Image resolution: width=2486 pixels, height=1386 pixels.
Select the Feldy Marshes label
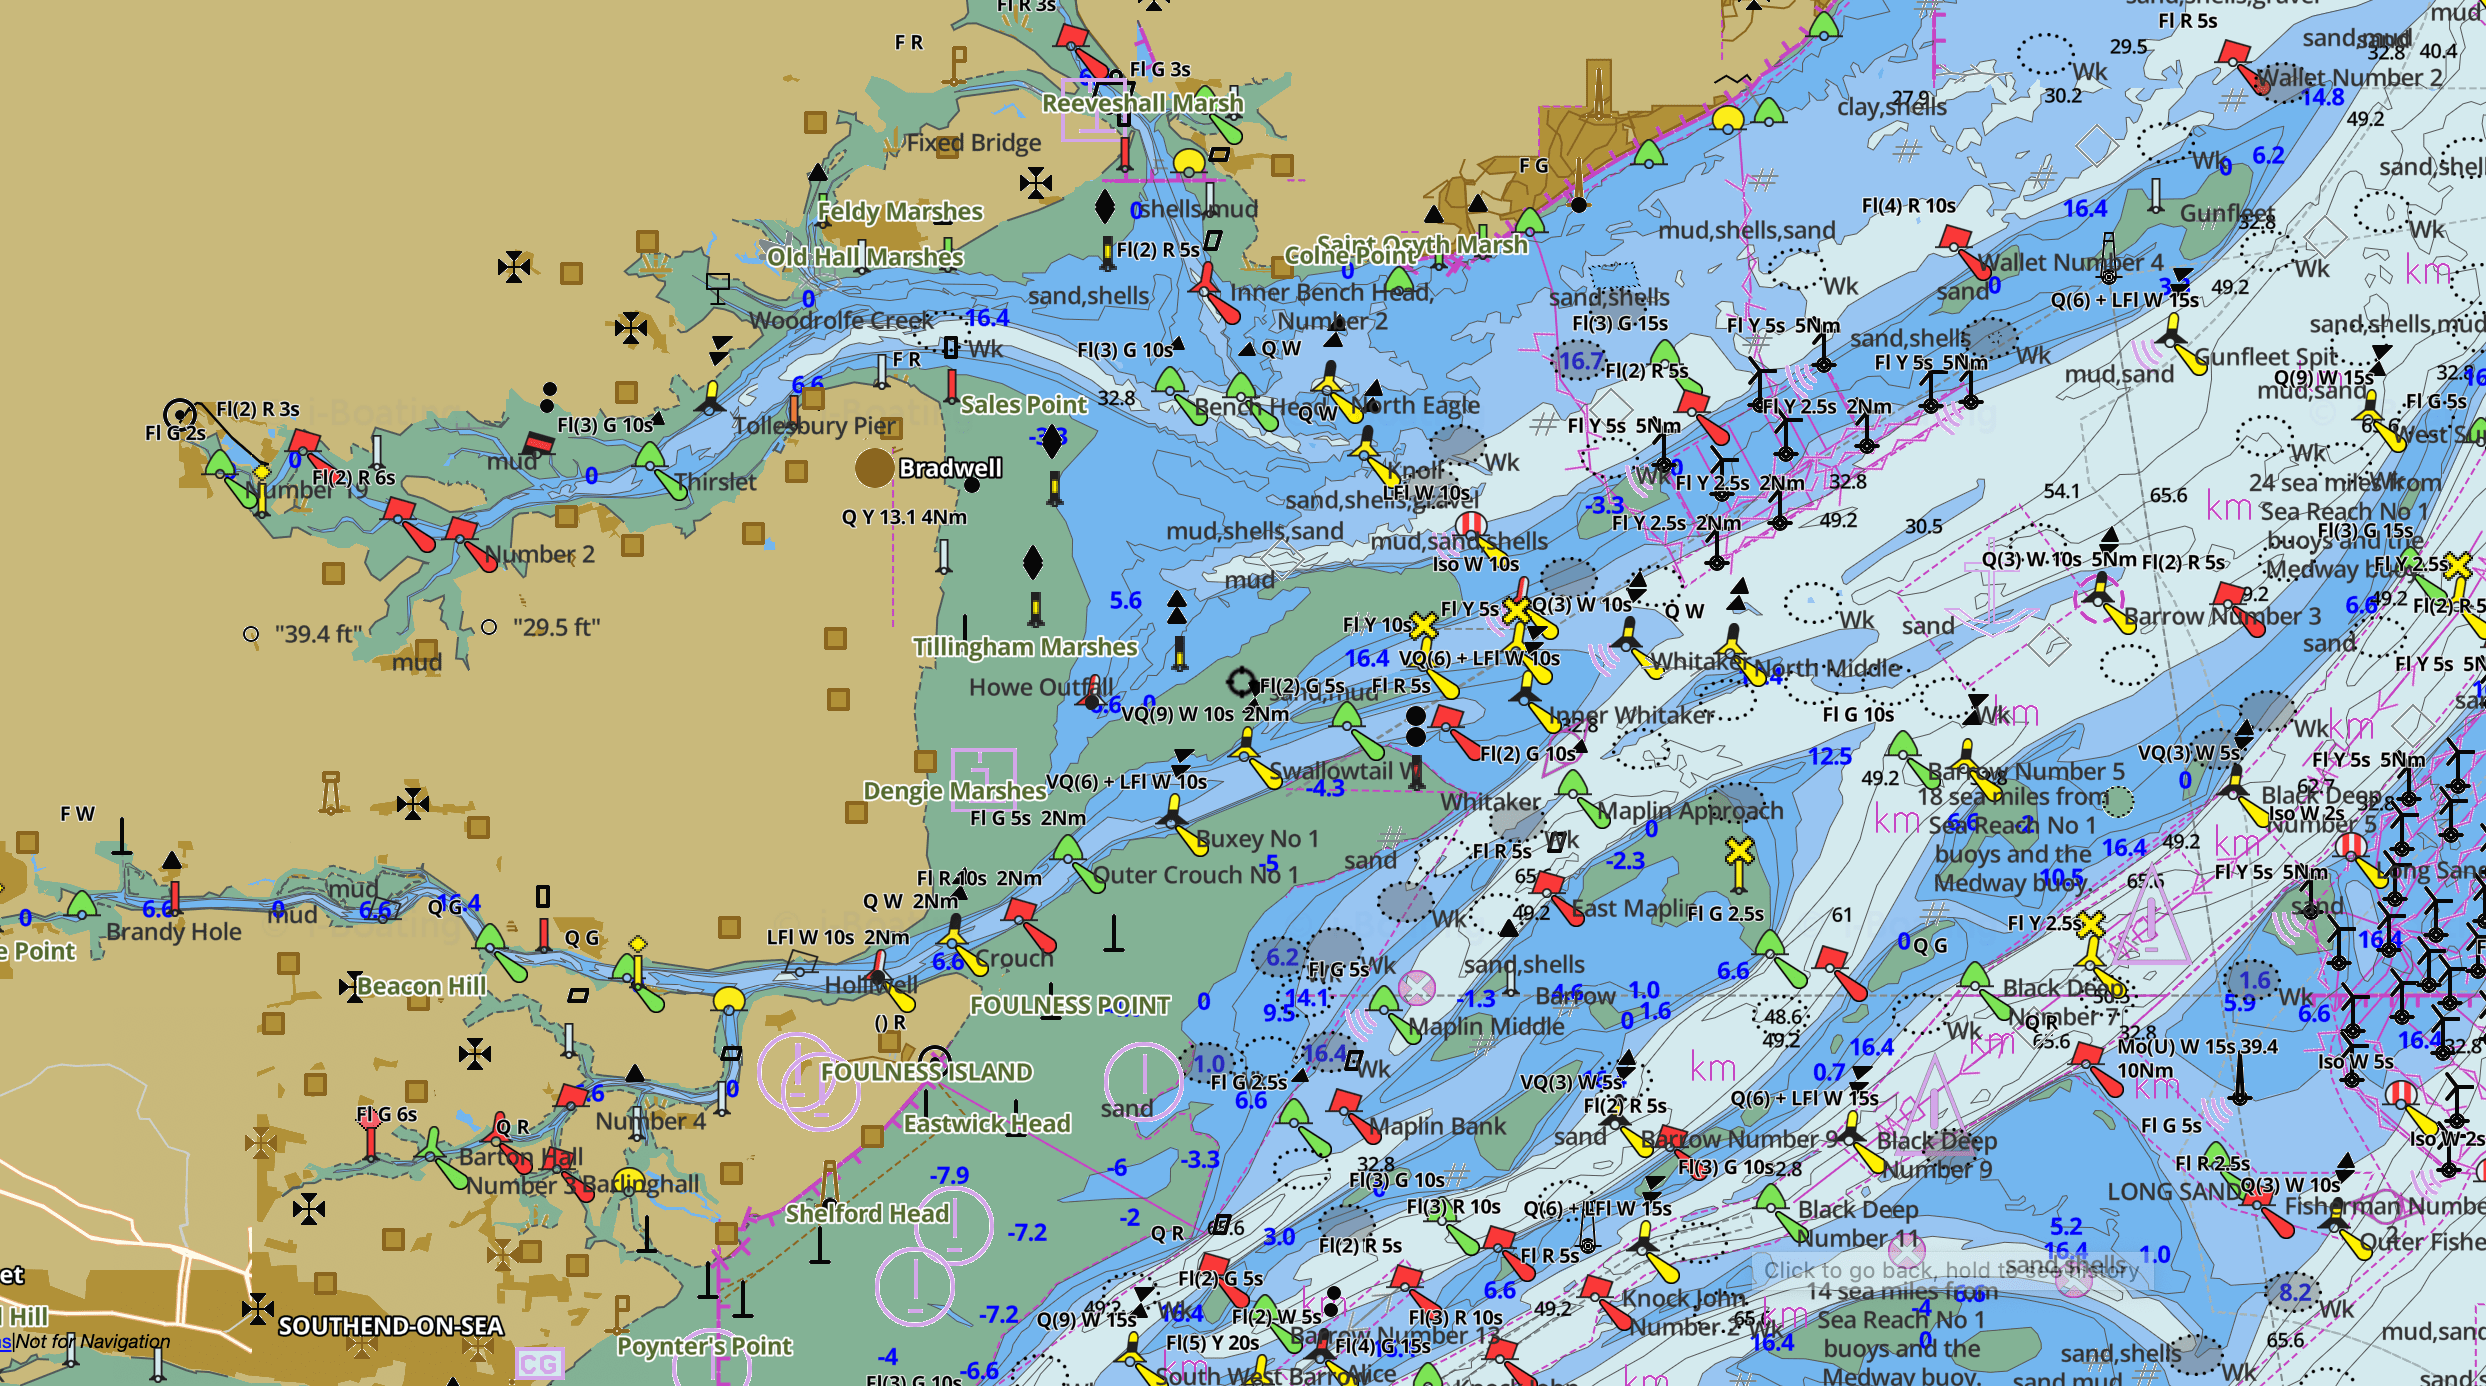coord(900,211)
